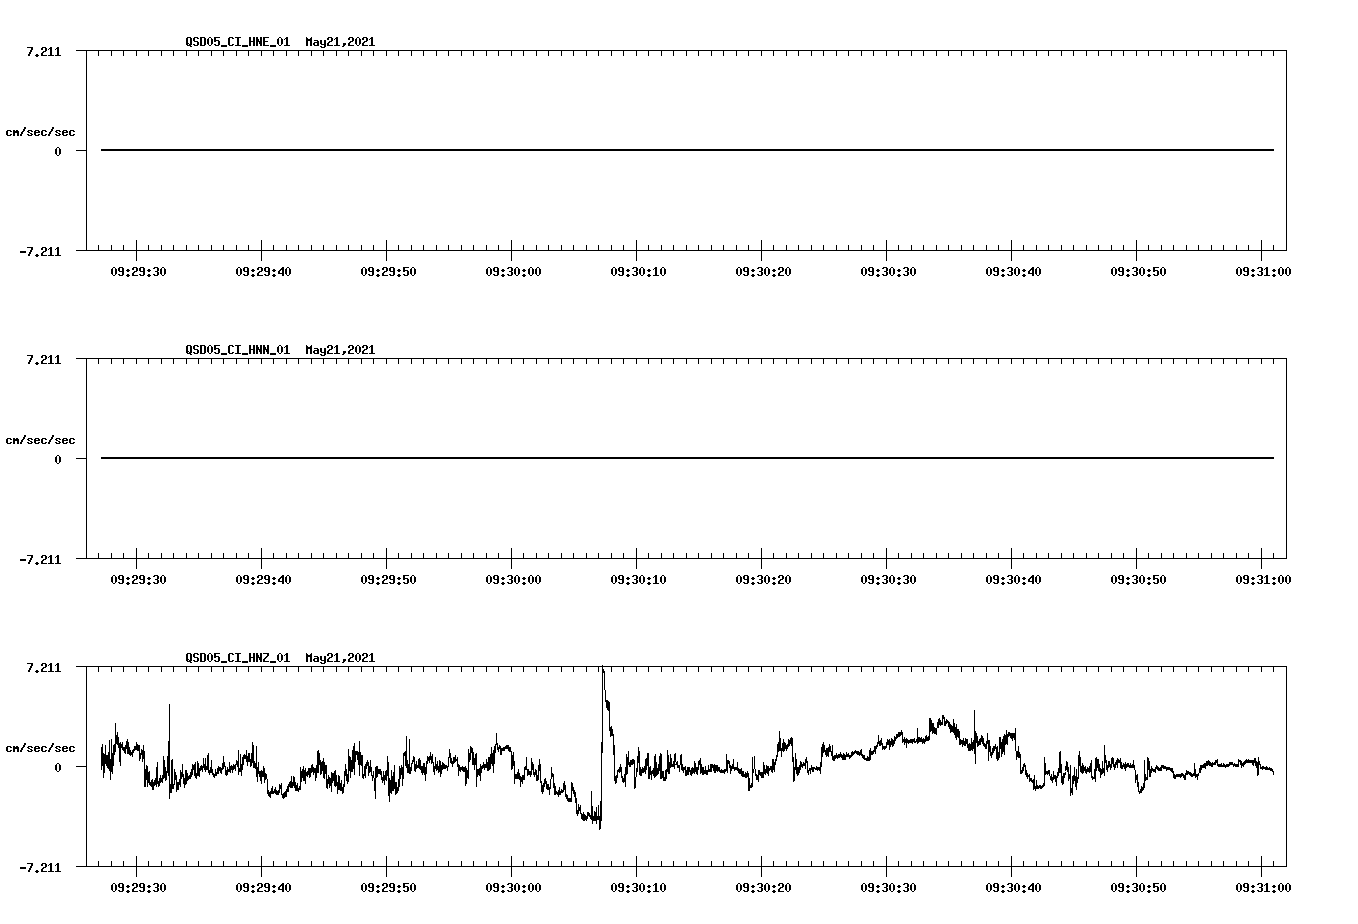Click 09:30:20 time label under HNN plot

763,579
